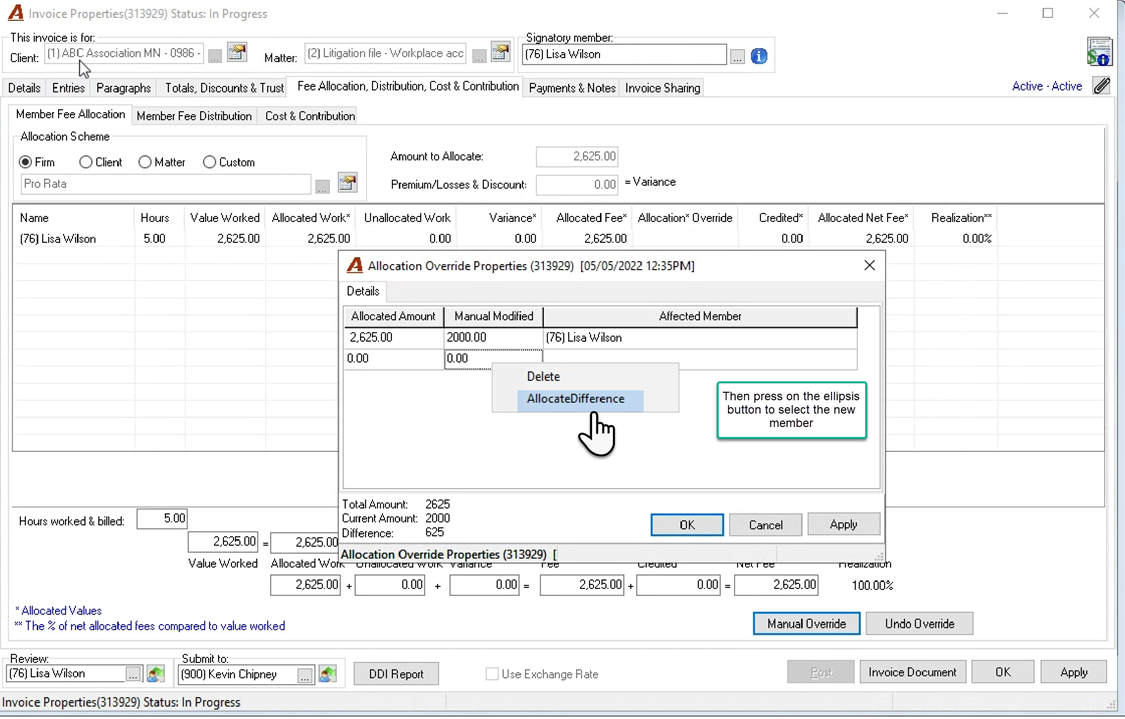1125x719 pixels.
Task: Open the Invoice Sharing tab
Action: [x=662, y=88]
